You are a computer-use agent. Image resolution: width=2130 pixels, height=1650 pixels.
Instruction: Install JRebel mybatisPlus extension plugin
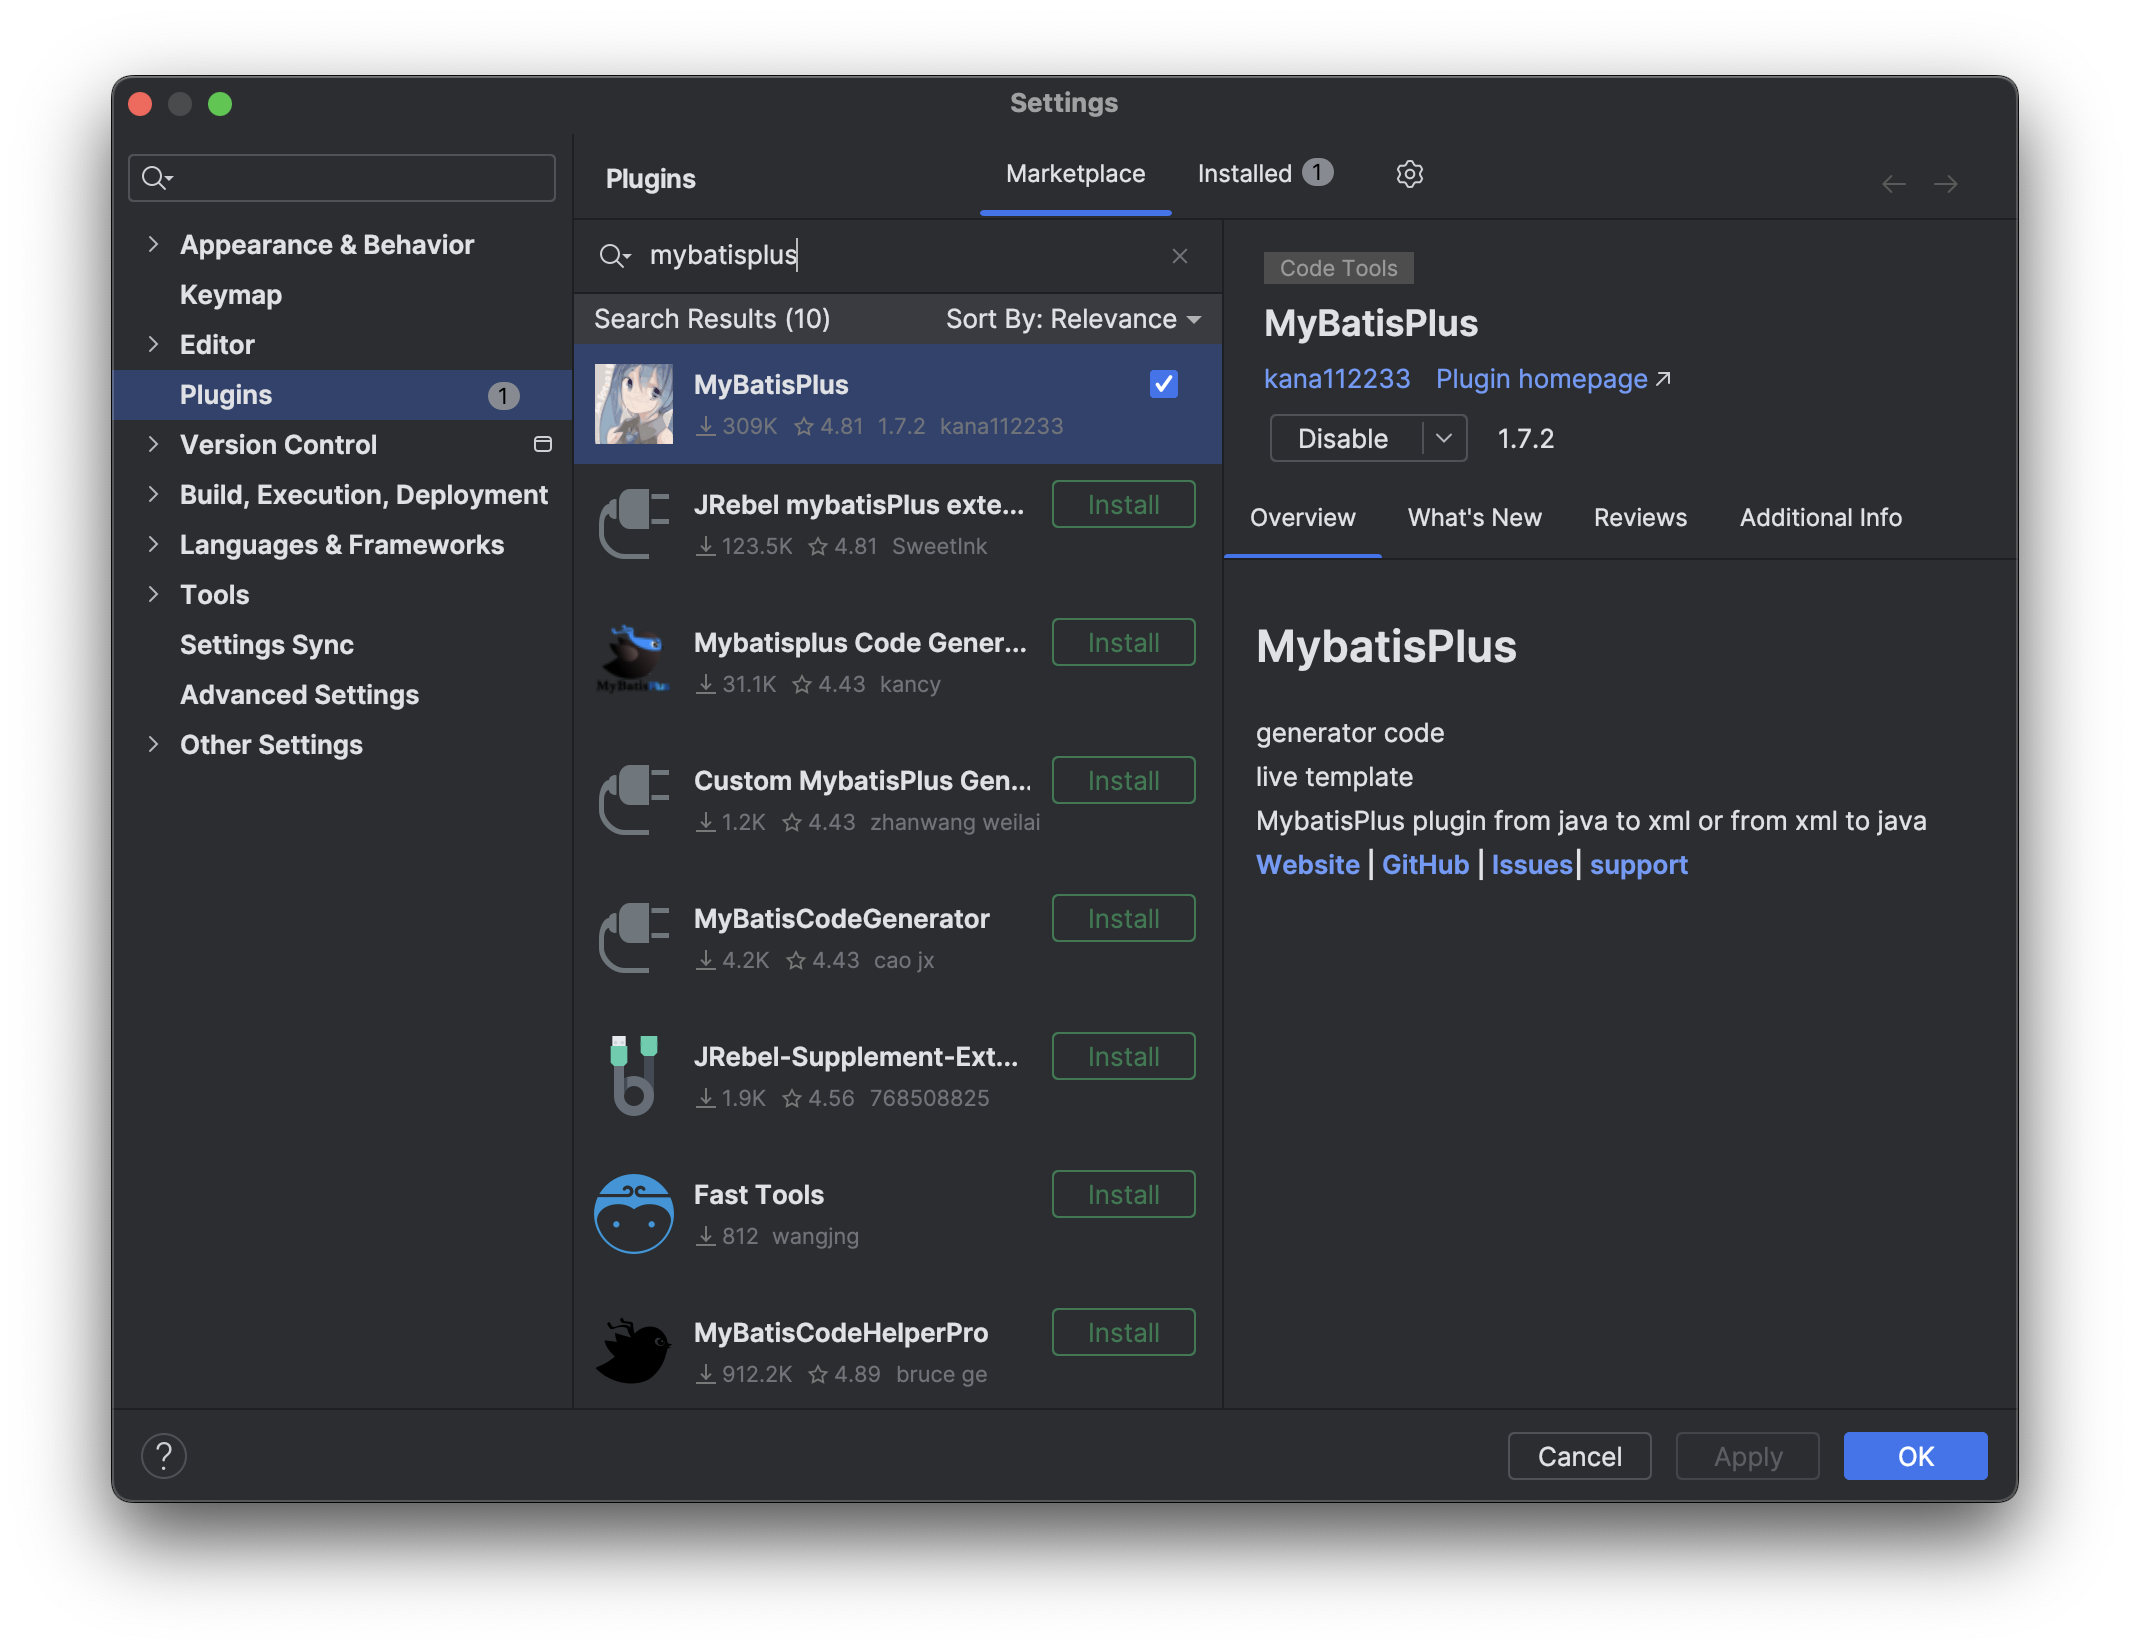click(x=1123, y=504)
